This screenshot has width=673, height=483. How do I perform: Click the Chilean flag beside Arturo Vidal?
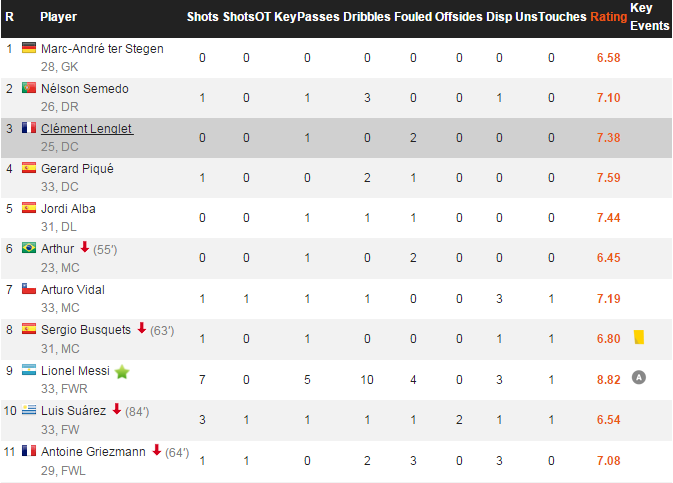29,289
